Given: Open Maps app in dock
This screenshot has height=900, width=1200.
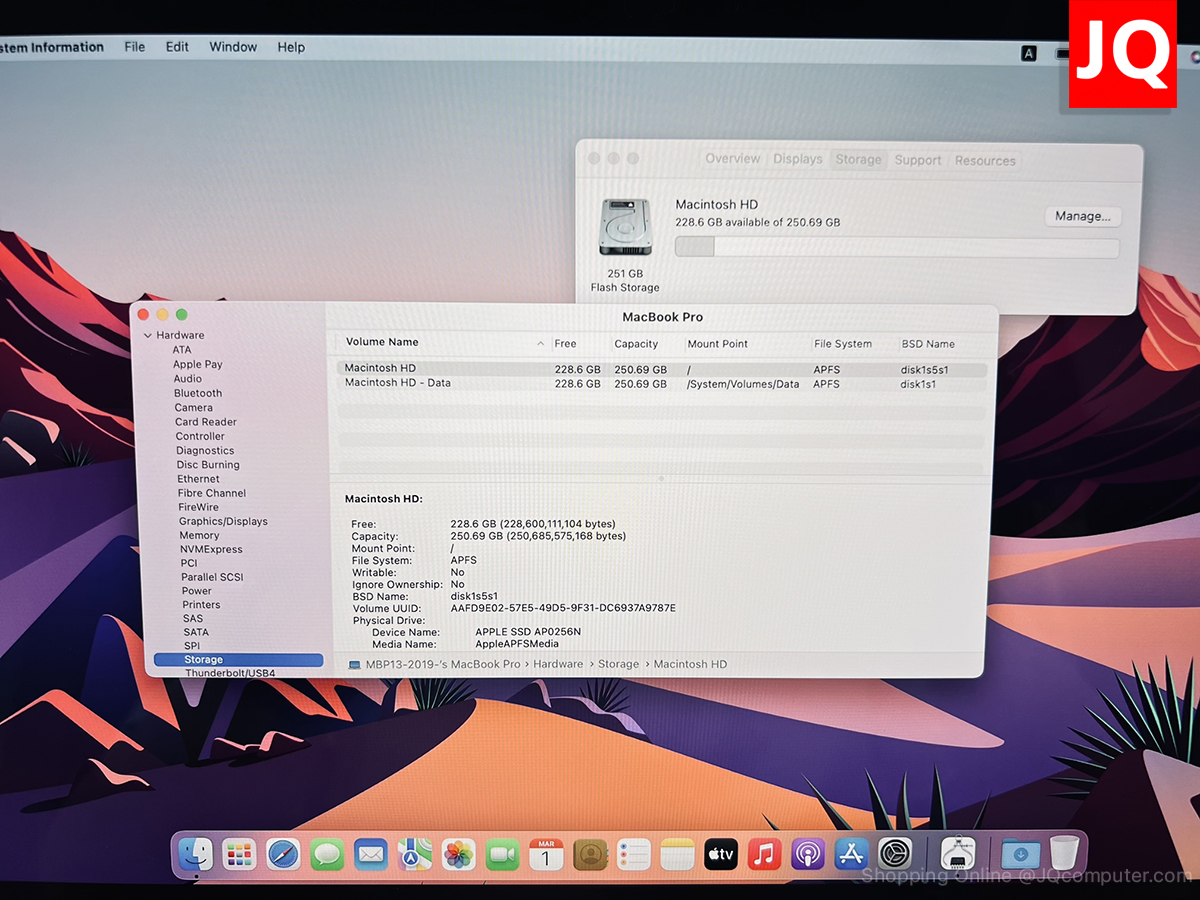Looking at the screenshot, I should tap(415, 854).
